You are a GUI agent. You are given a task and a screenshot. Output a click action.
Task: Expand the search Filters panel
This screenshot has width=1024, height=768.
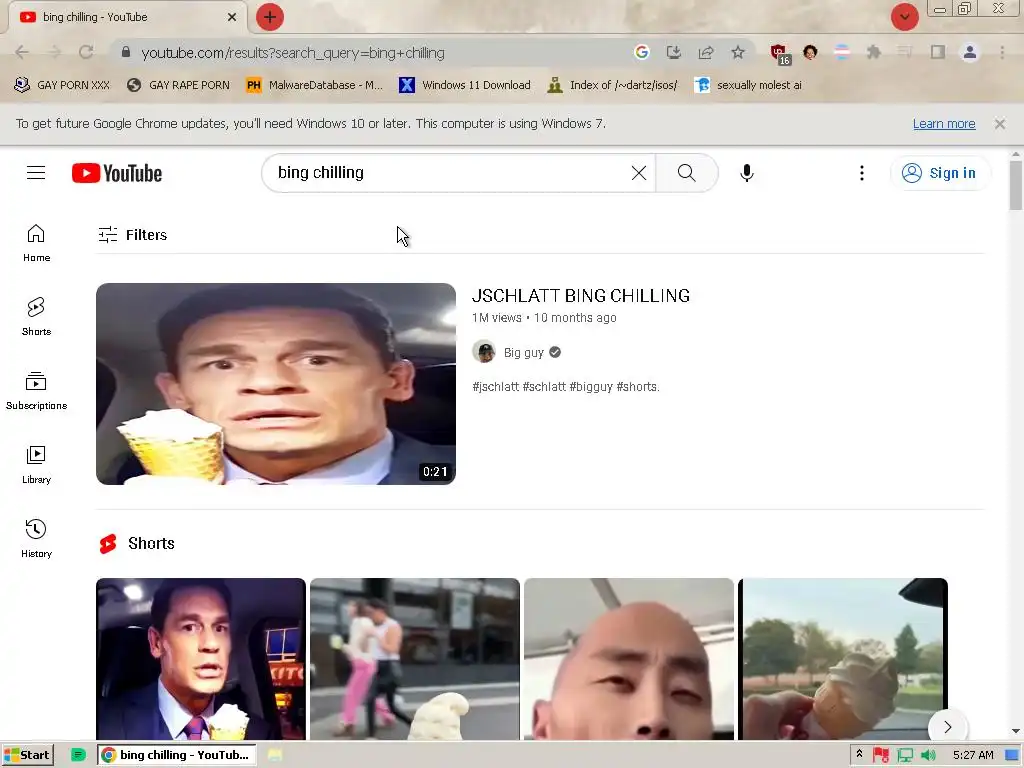pos(133,234)
